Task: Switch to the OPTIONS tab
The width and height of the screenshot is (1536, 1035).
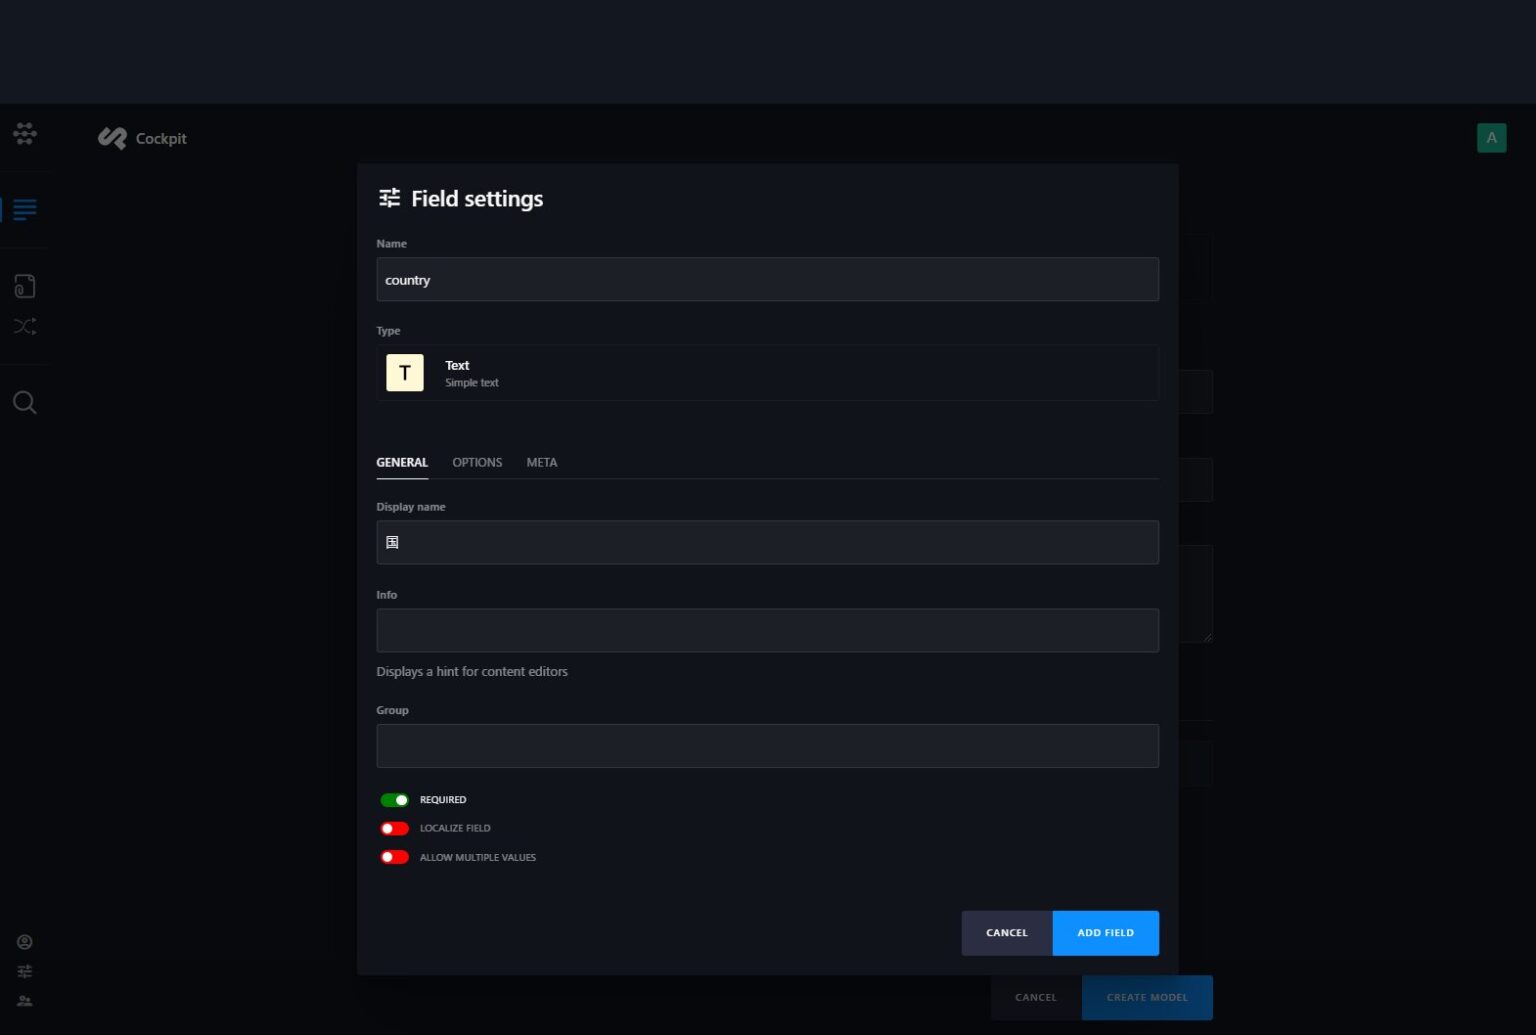Action: pos(477,462)
